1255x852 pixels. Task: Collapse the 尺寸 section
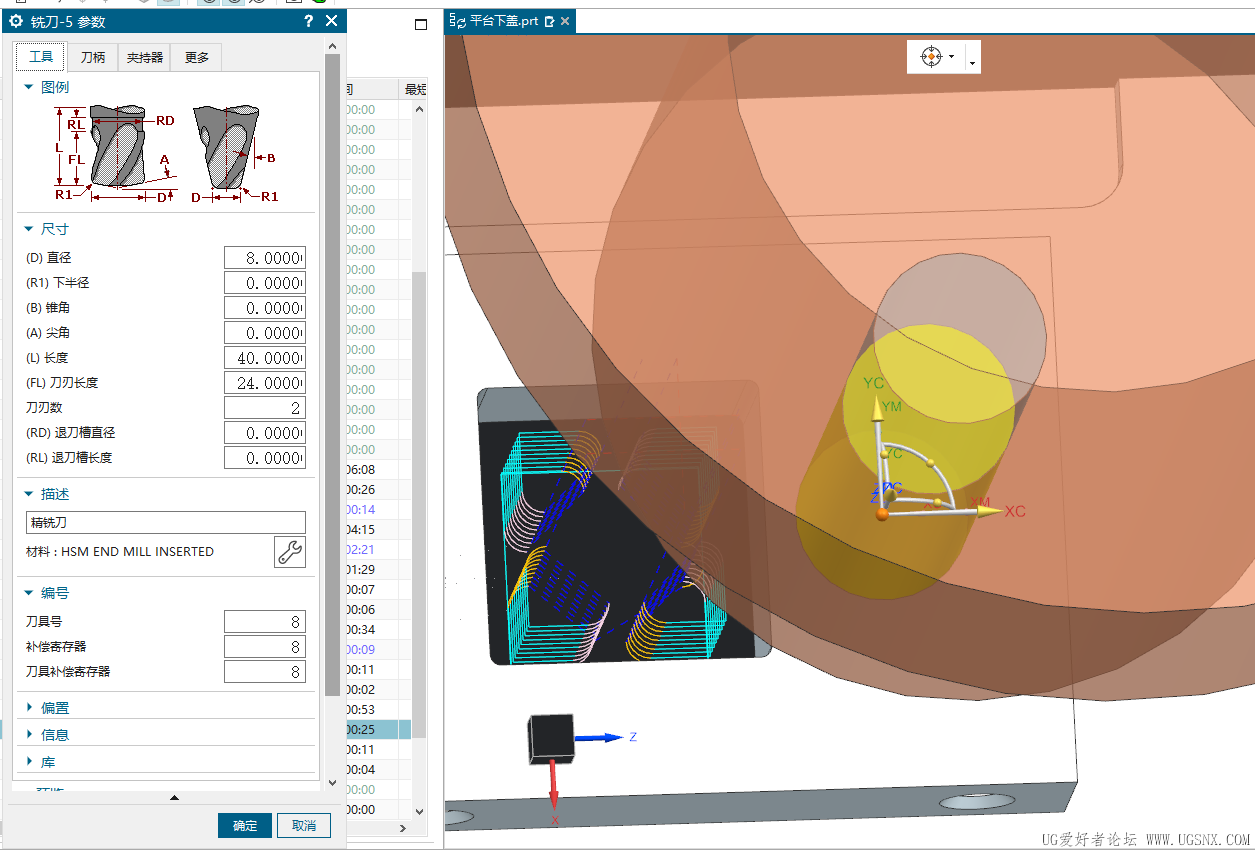(29, 229)
